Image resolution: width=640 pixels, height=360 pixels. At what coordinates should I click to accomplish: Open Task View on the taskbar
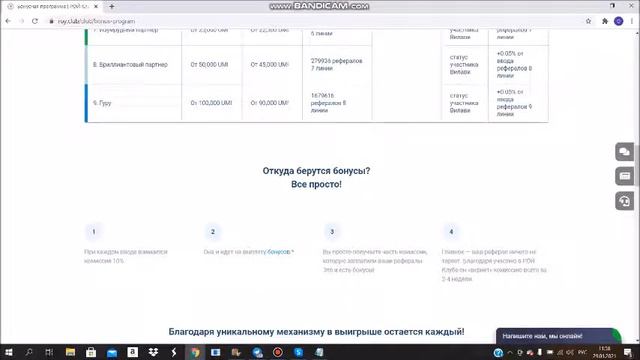pos(49,352)
